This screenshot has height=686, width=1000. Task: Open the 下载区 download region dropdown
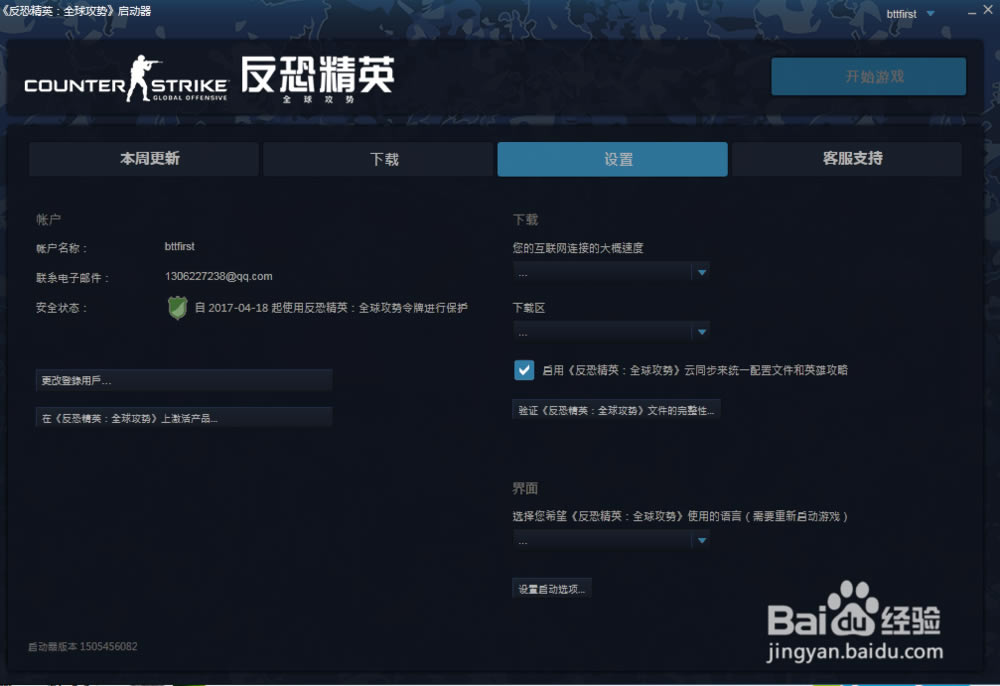(x=611, y=332)
